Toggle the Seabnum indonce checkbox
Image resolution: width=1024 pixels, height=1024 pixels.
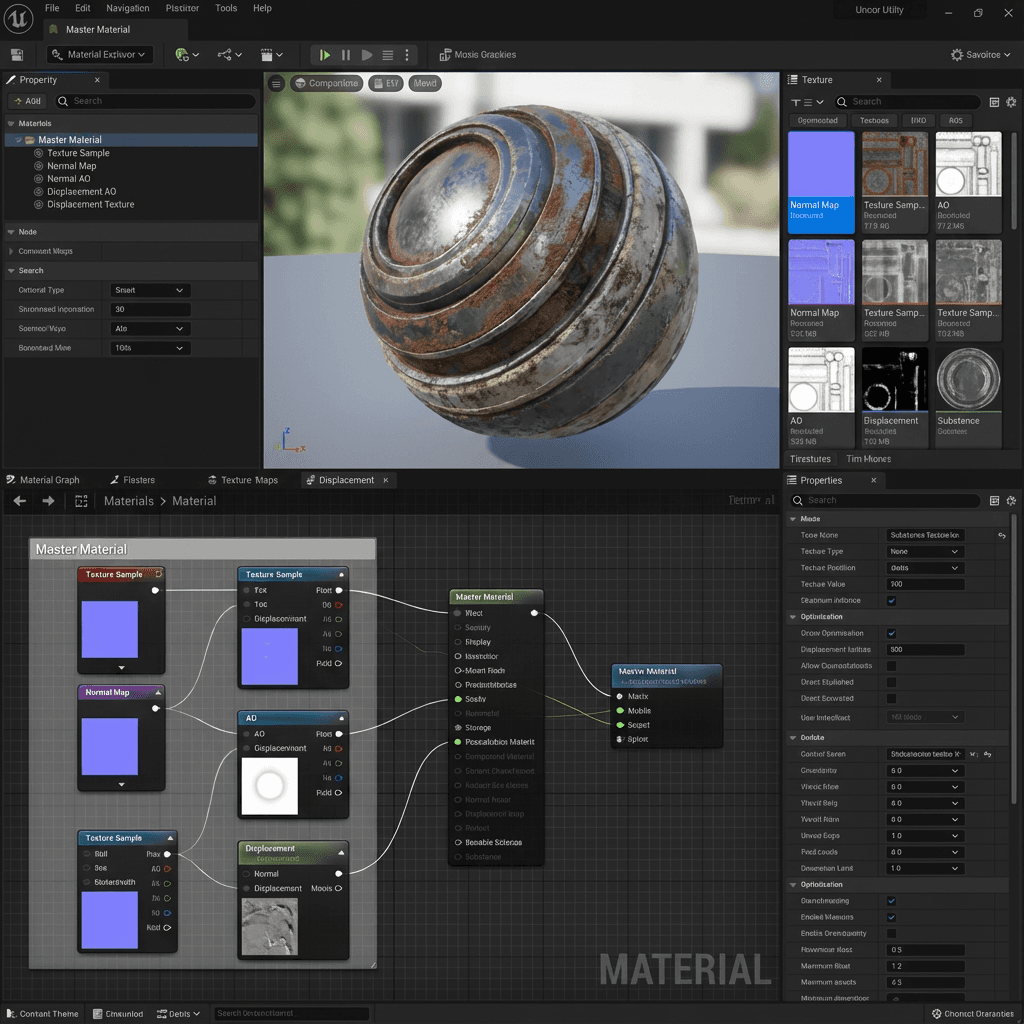[x=891, y=601]
